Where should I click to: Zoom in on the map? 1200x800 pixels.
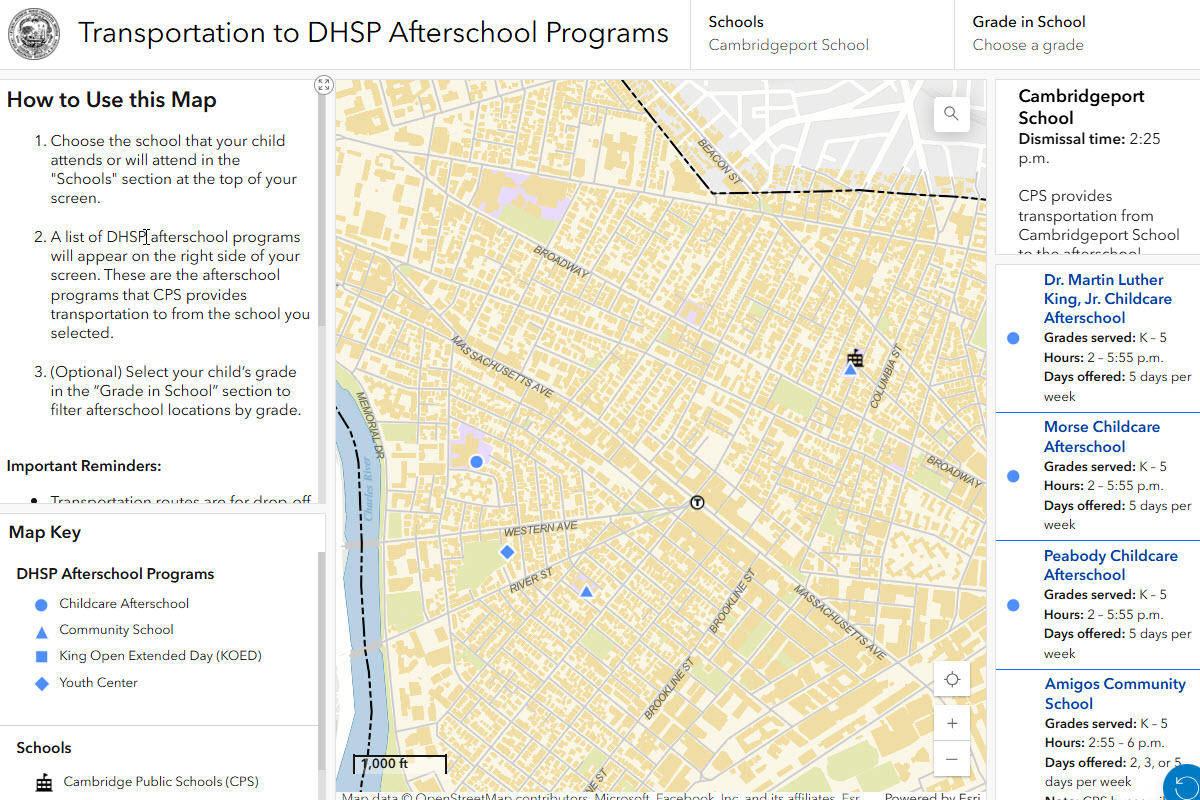pos(951,723)
